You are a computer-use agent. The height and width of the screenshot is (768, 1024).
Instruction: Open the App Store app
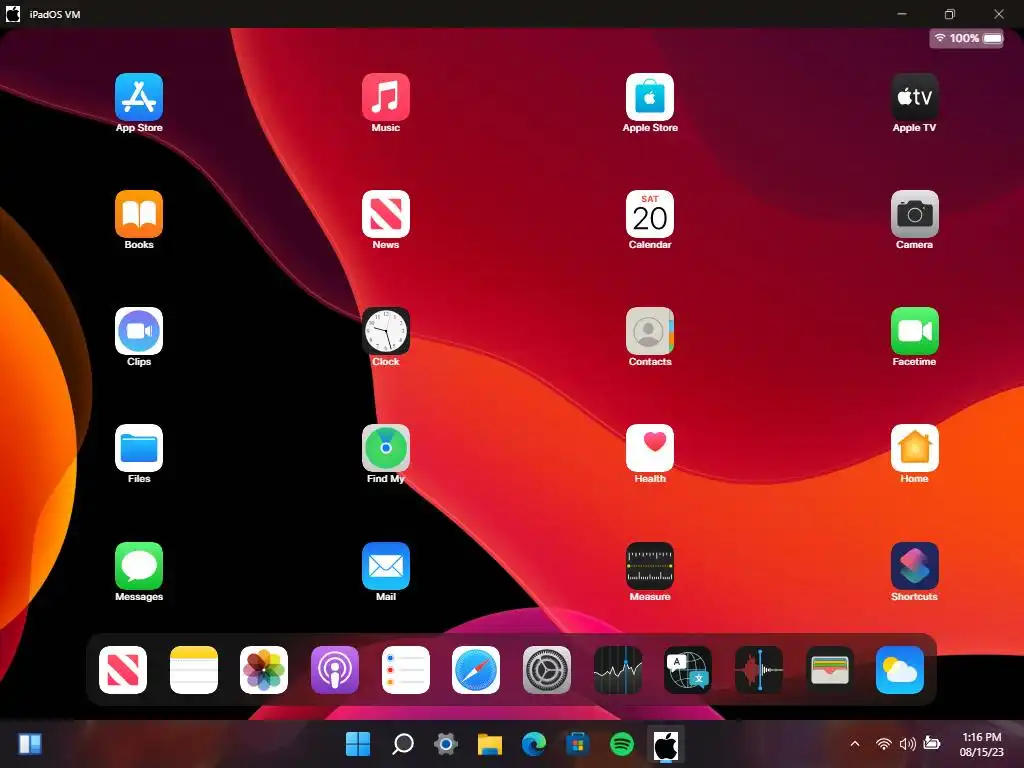coord(138,97)
